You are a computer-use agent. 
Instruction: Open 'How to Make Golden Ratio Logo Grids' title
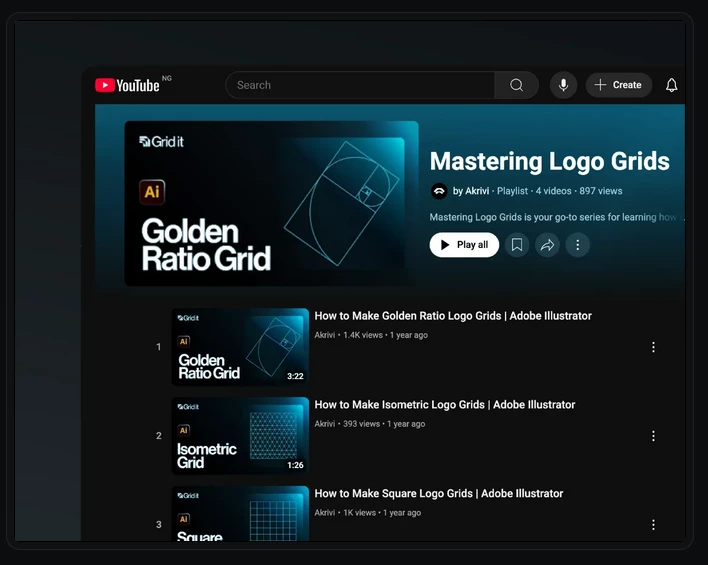click(453, 316)
